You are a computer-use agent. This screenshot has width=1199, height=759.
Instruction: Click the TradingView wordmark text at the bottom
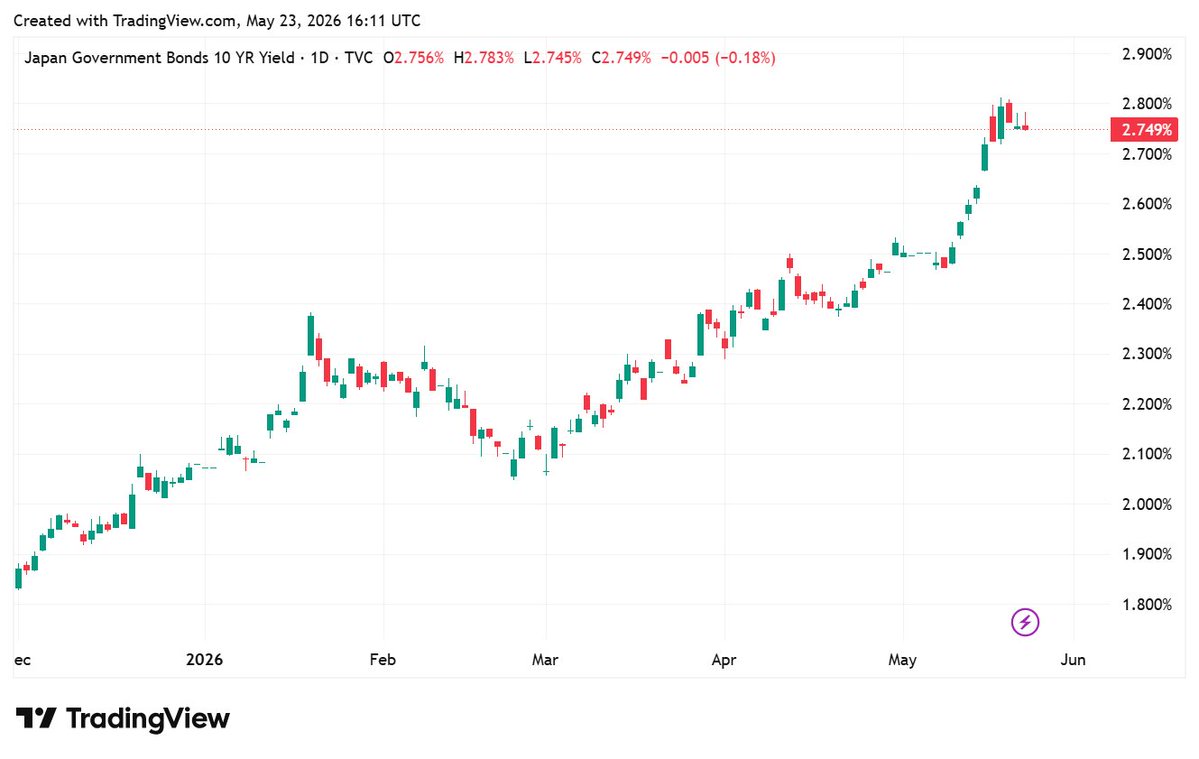[148, 718]
